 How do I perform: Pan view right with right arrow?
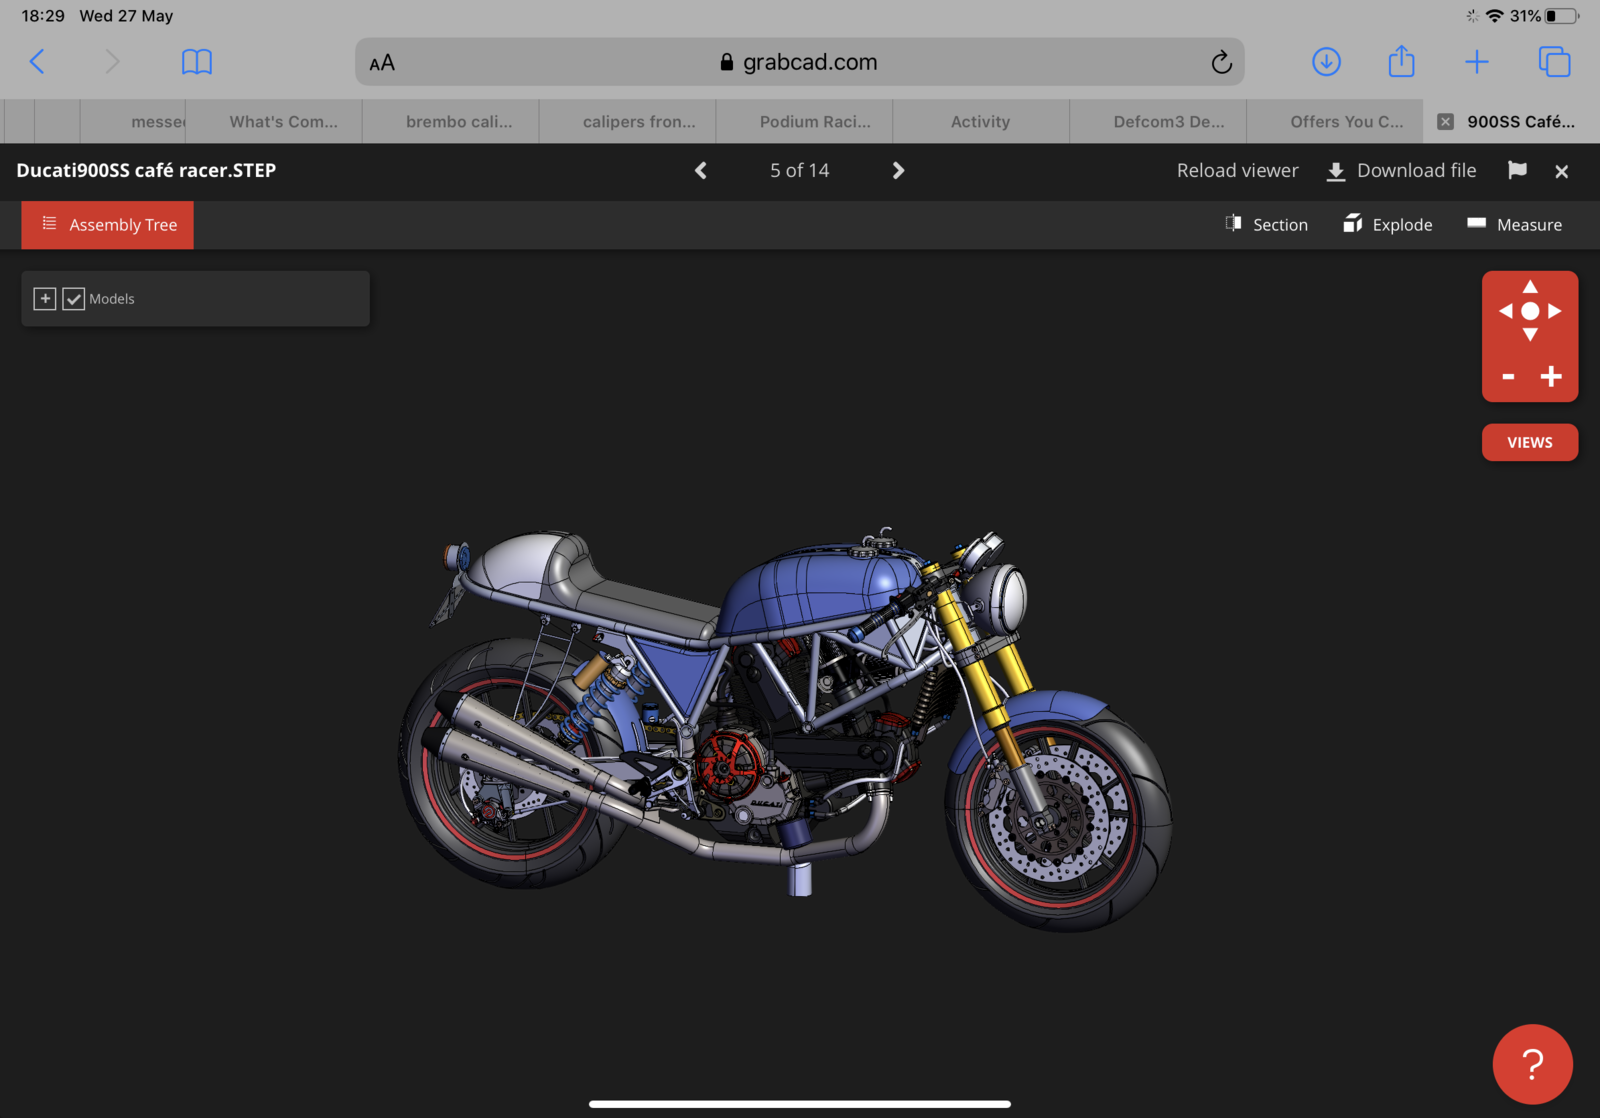(1555, 311)
